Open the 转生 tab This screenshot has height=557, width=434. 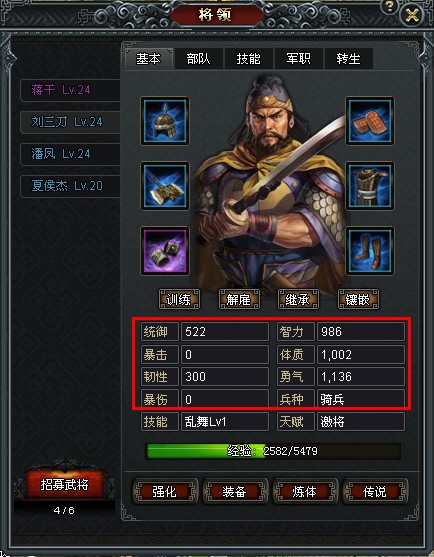pos(348,59)
